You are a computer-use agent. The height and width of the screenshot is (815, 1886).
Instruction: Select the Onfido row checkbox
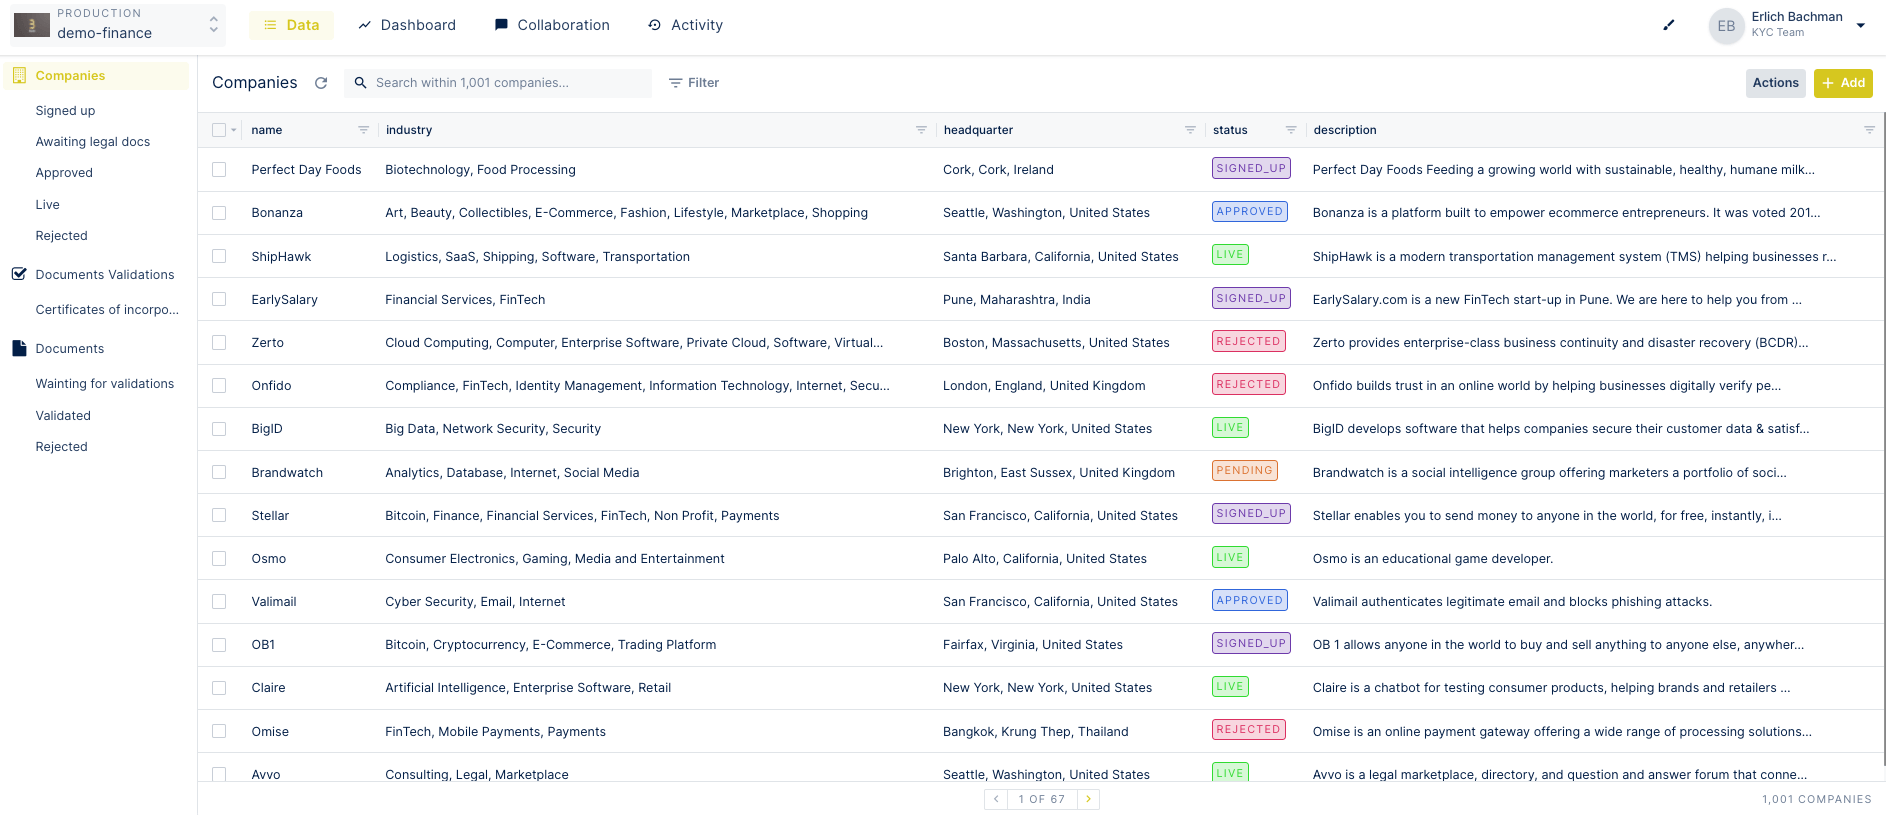point(219,385)
